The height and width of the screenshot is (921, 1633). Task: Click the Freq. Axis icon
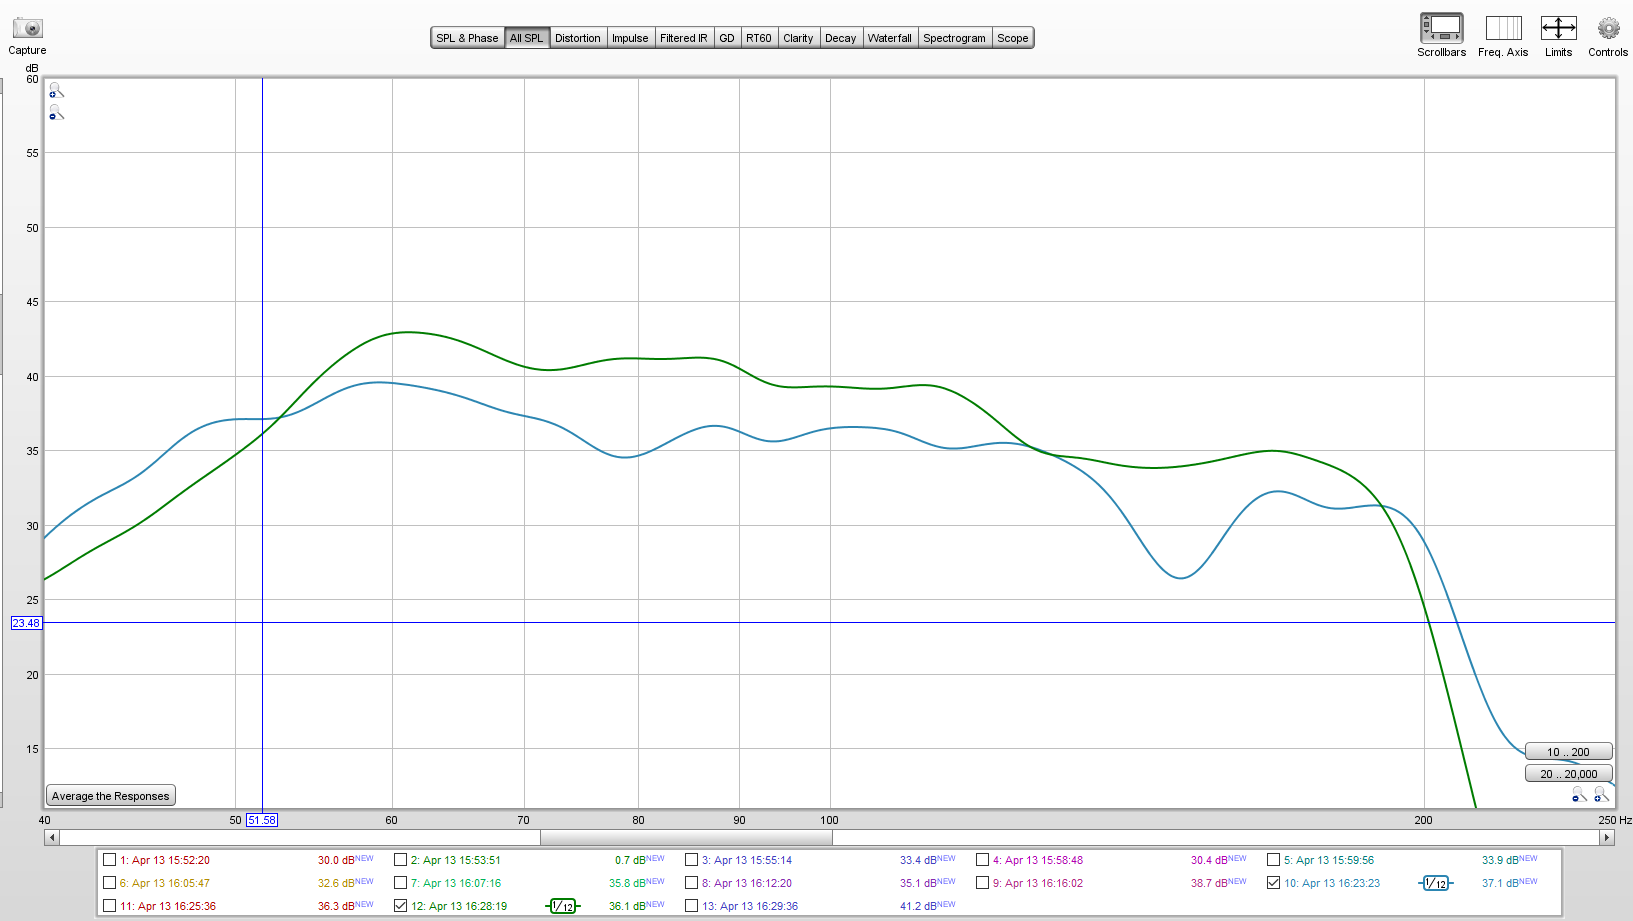pos(1503,28)
